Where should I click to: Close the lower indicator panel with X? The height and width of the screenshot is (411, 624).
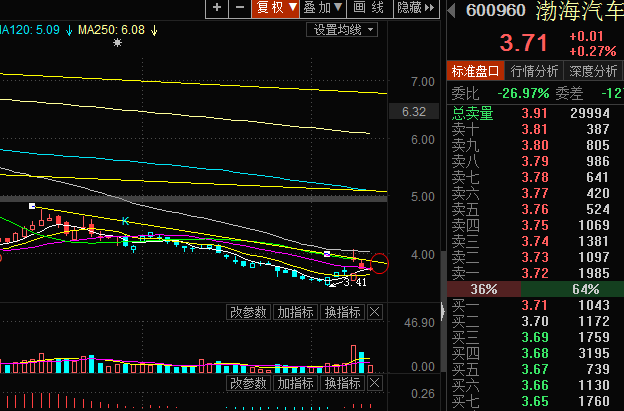374,384
